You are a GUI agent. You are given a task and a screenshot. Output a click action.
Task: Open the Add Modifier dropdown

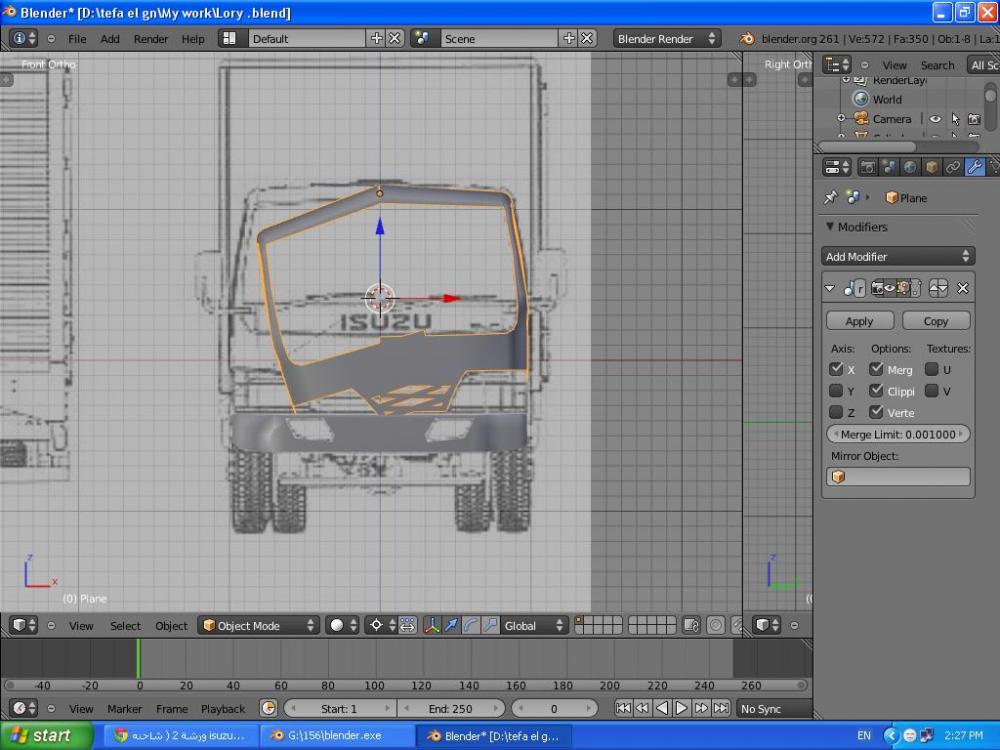pos(897,256)
